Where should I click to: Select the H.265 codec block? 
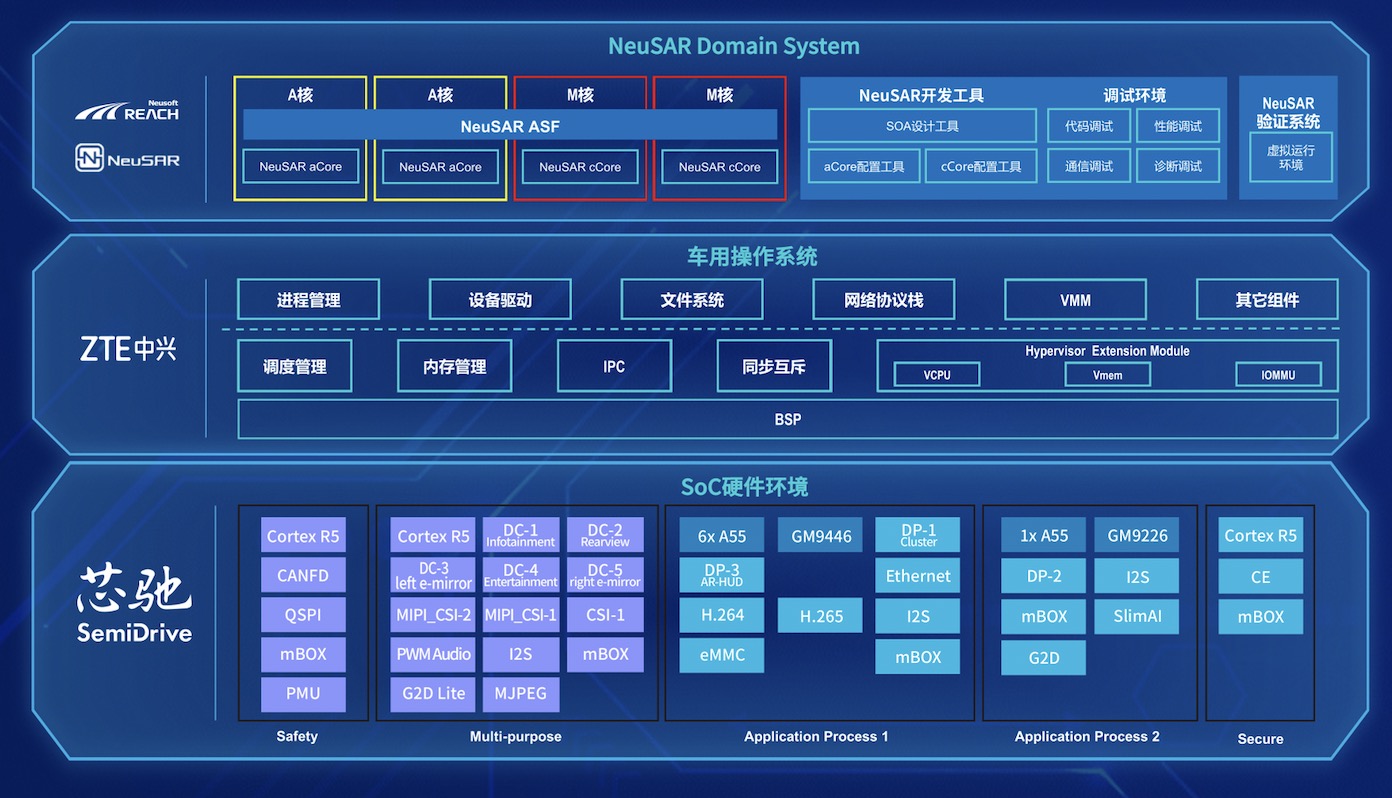[x=820, y=616]
